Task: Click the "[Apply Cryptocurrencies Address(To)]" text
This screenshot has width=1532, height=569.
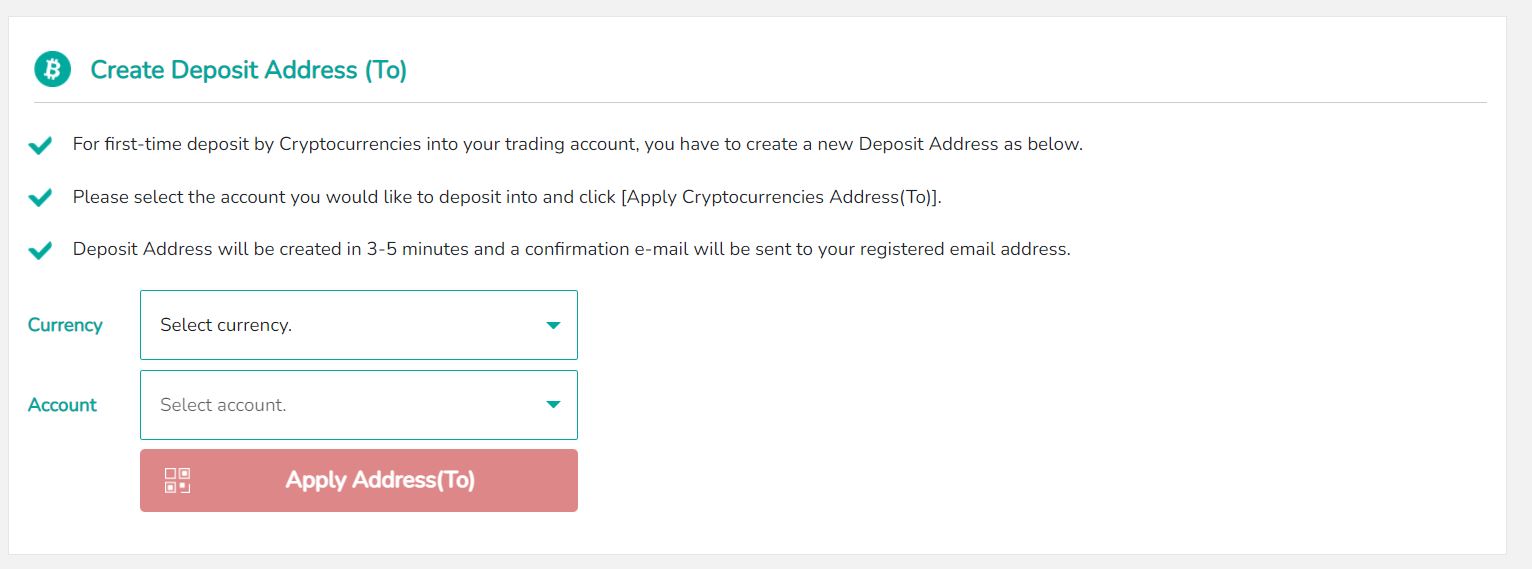Action: point(781,197)
